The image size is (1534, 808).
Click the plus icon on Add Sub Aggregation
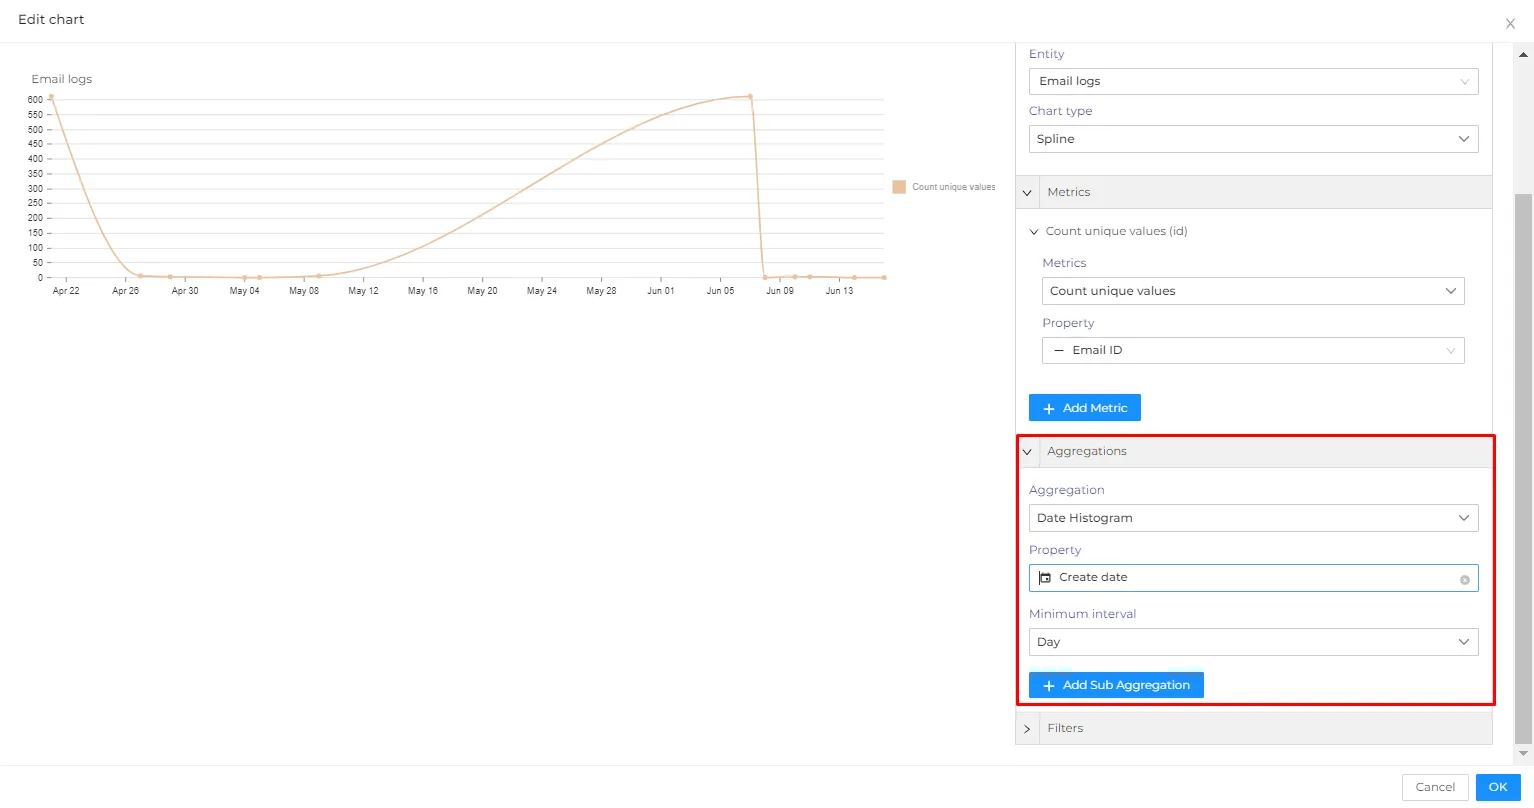[1049, 686]
